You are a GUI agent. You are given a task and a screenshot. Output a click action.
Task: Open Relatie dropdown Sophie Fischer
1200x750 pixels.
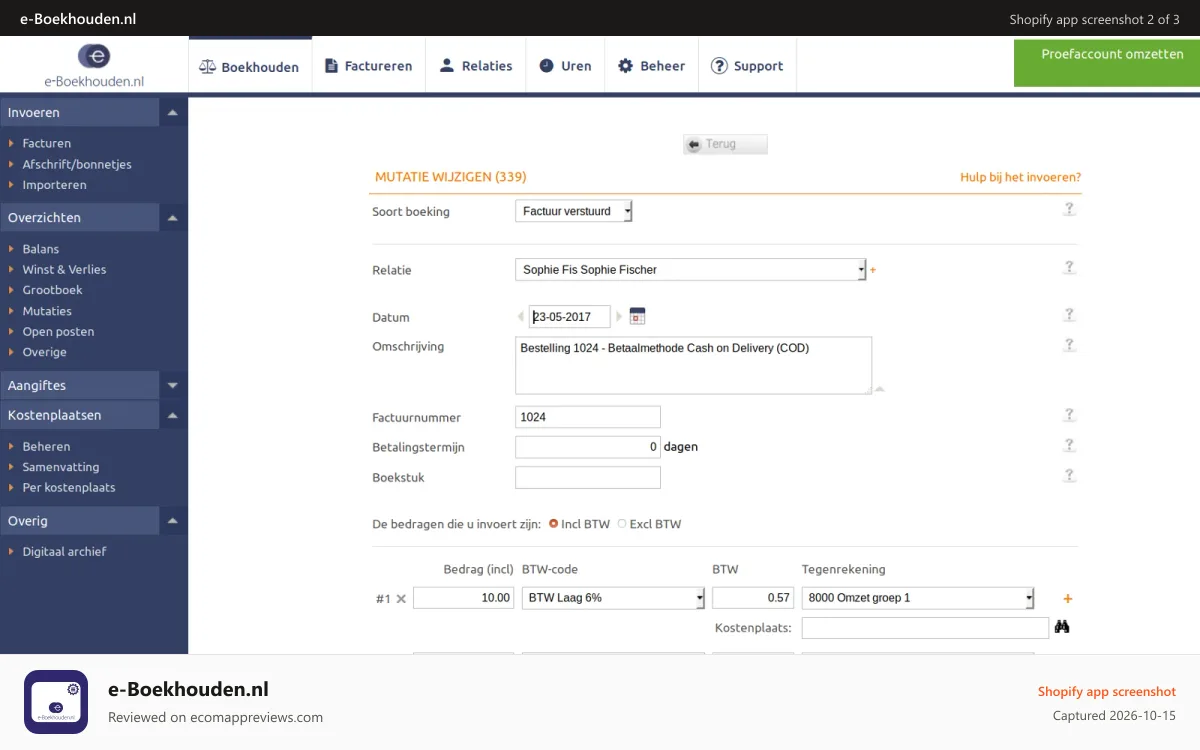(x=691, y=269)
